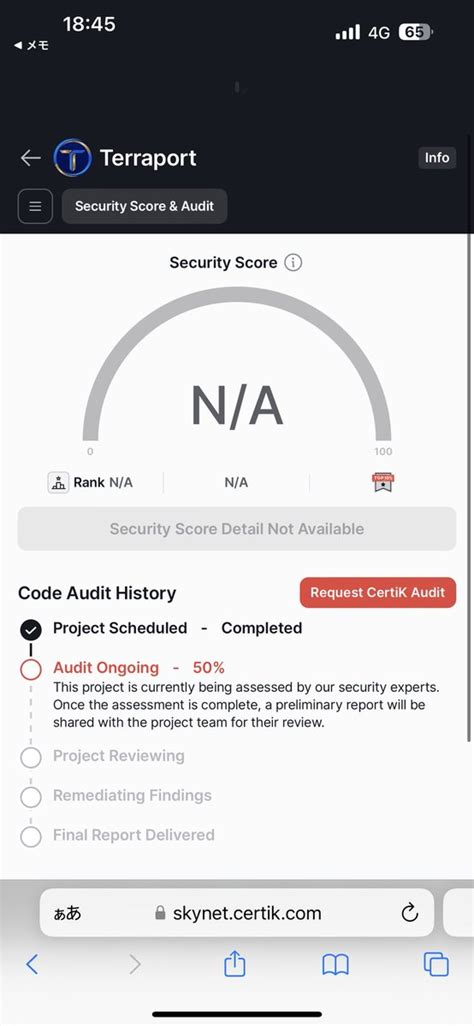This screenshot has width=474, height=1026.
Task: Tap the Rank leaderboard icon
Action: tap(58, 483)
